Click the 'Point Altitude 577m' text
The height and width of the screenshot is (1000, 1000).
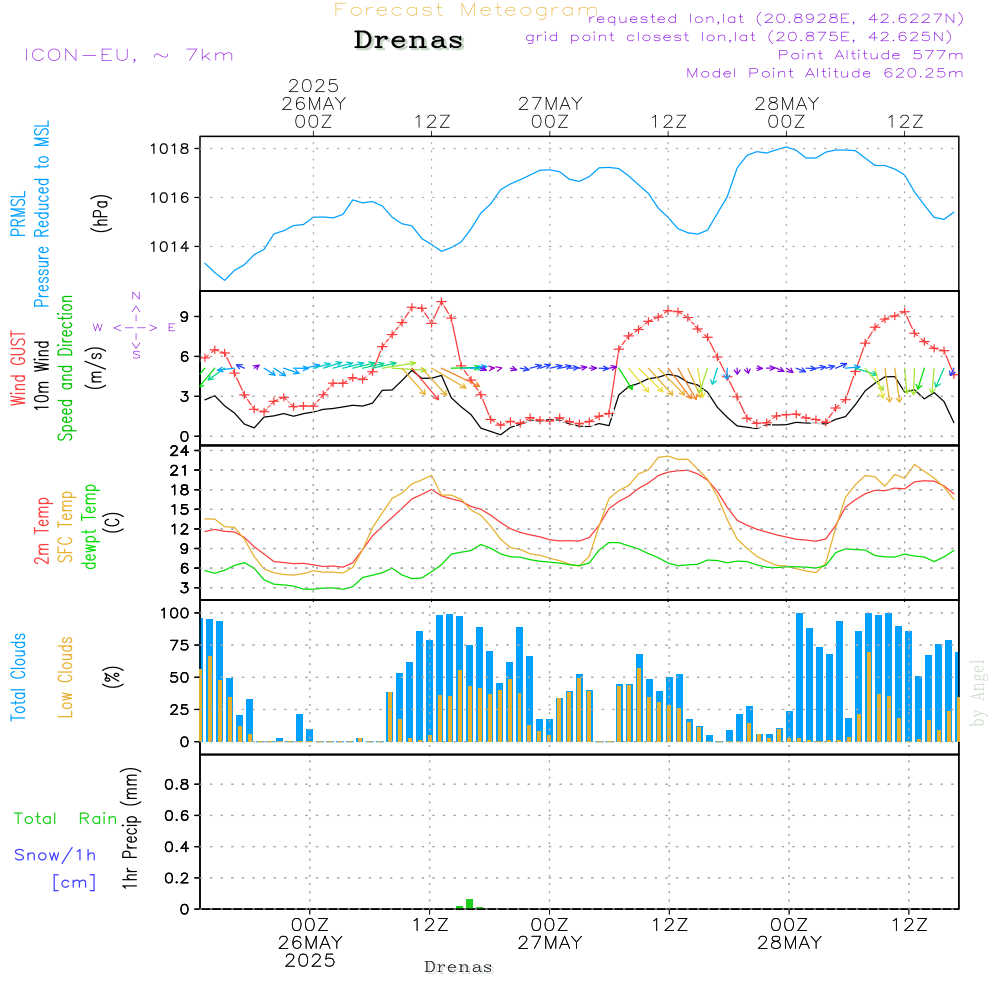click(871, 55)
